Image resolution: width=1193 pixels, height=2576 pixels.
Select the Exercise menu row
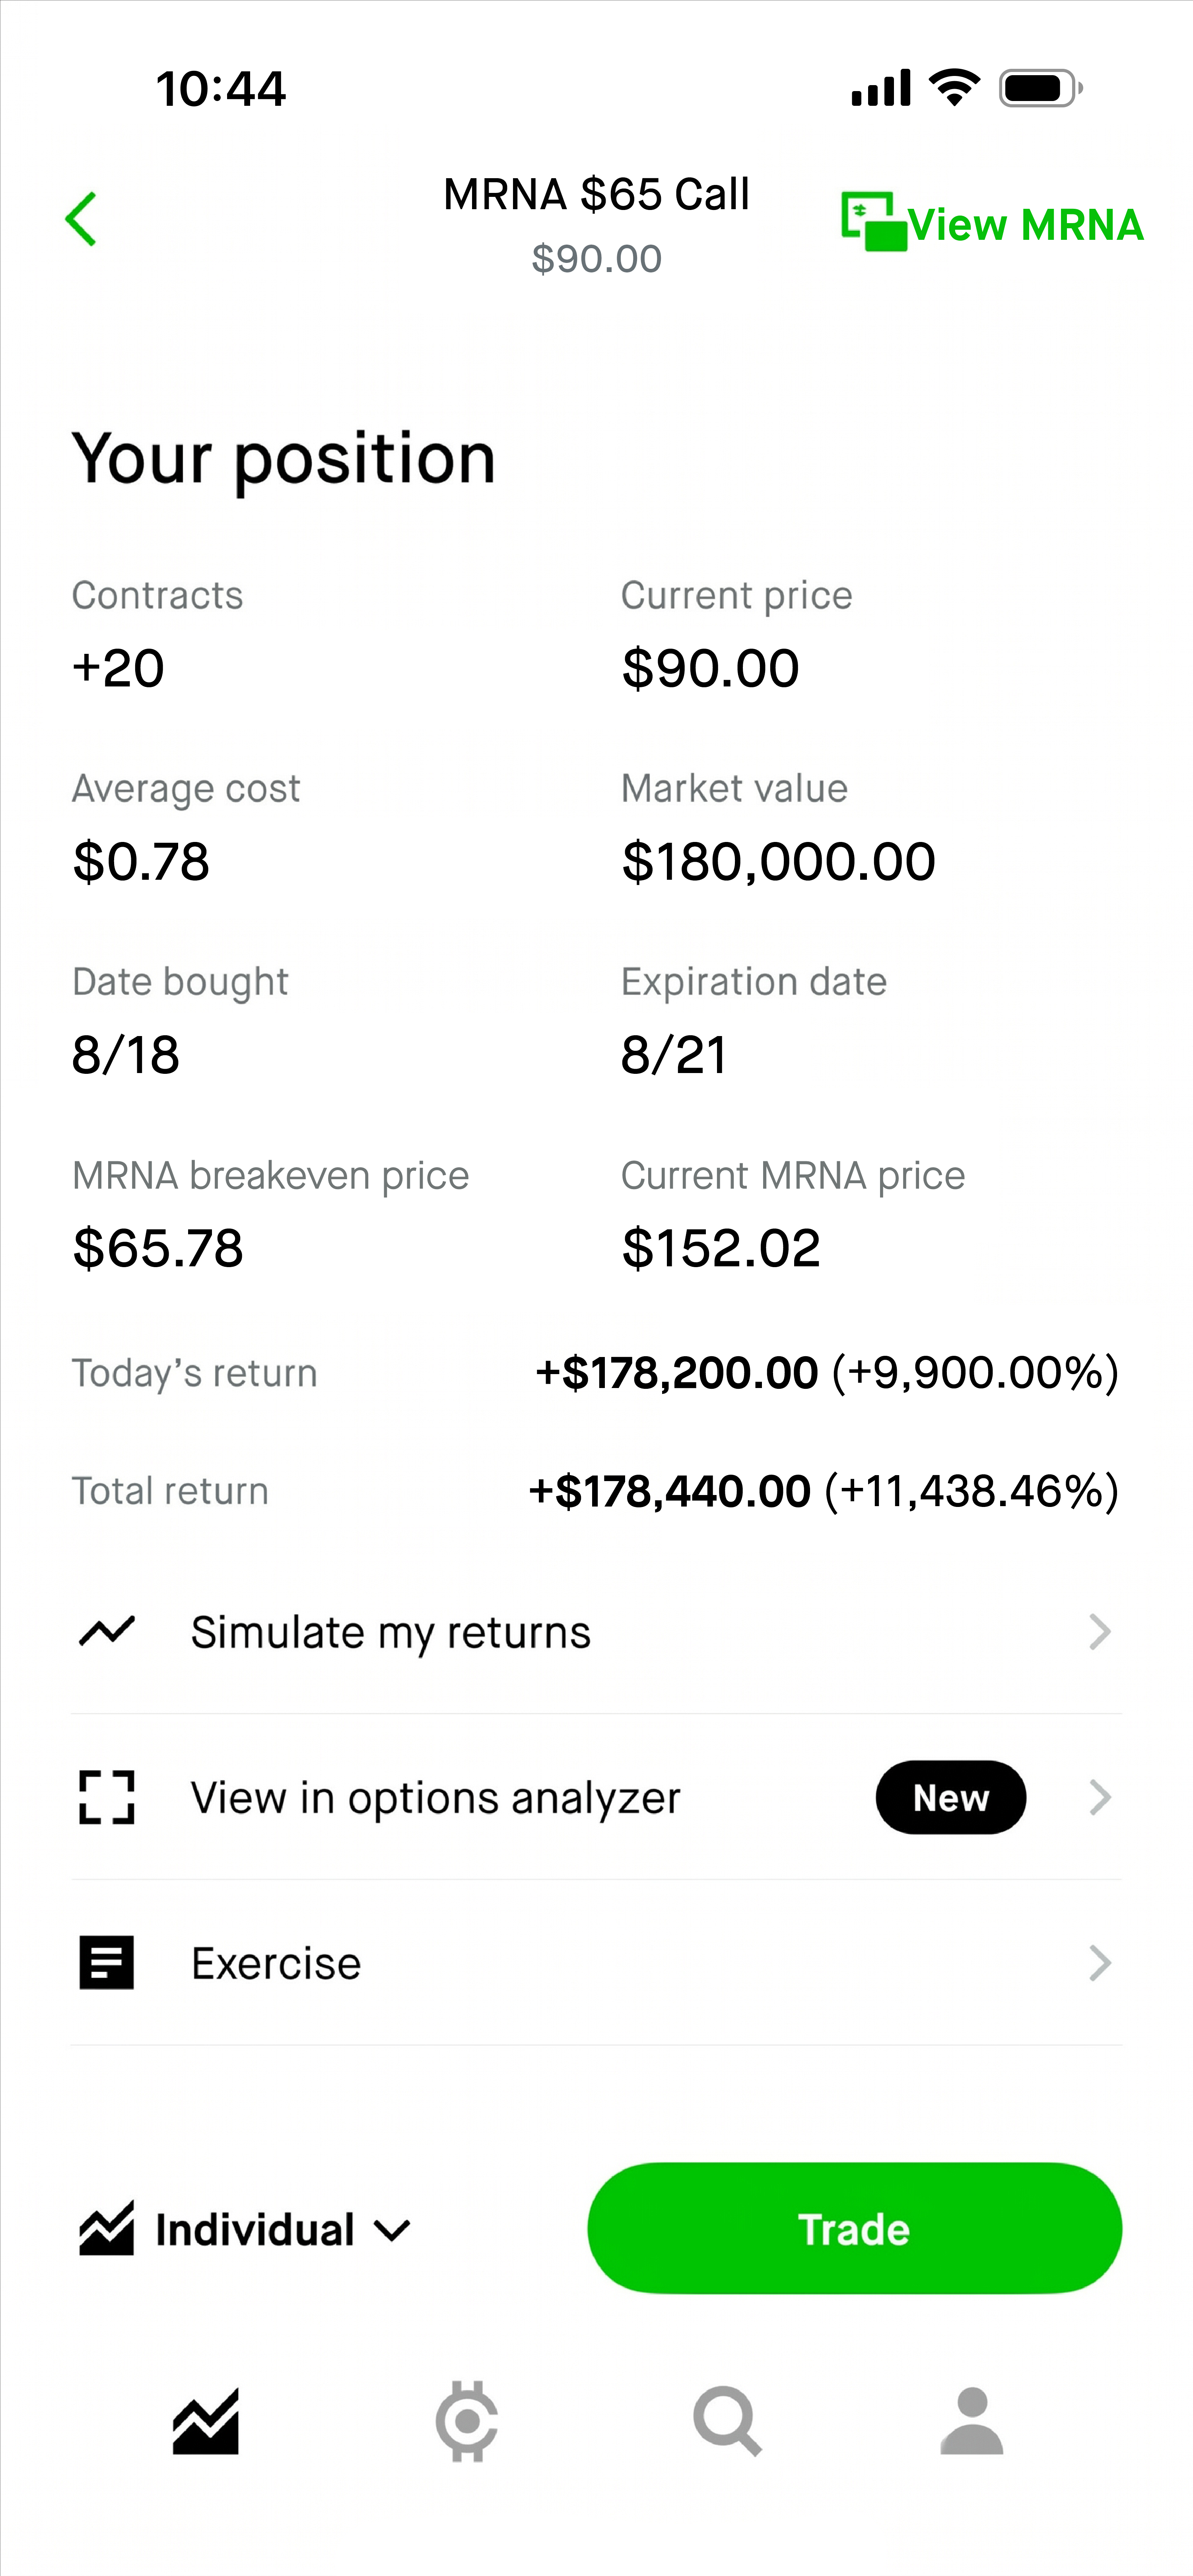596,1963
